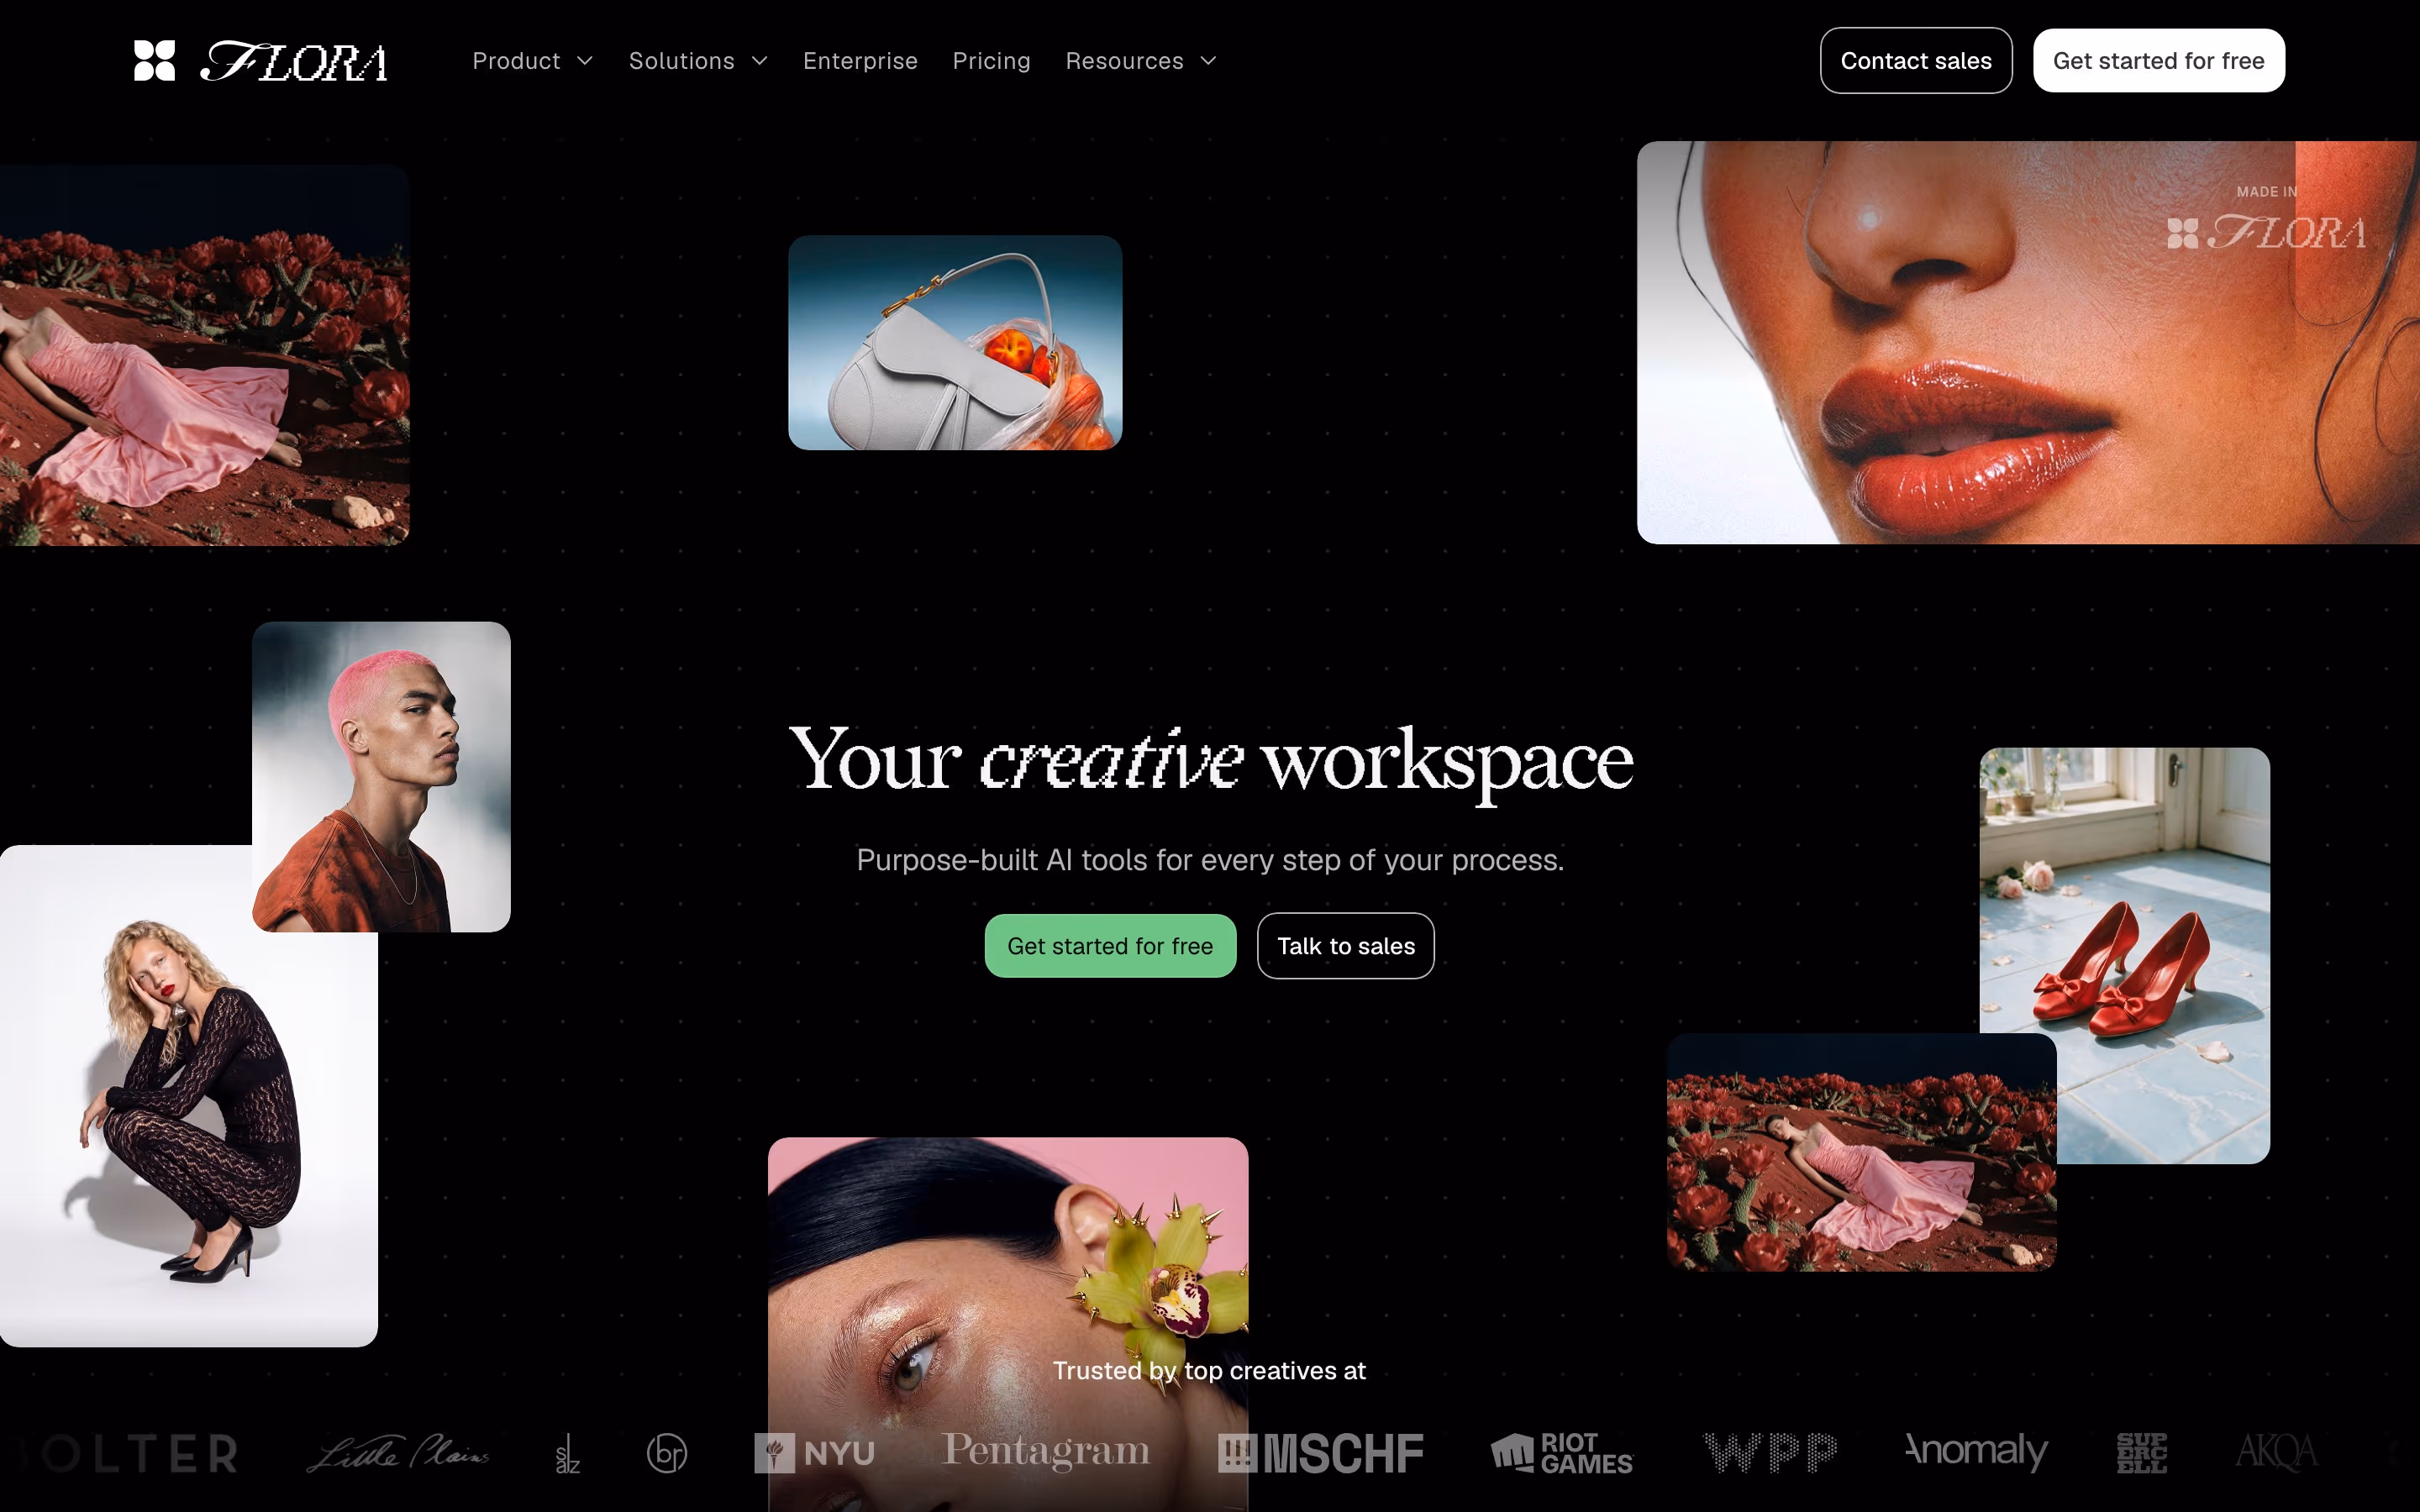The image size is (2420, 1512).
Task: Click the 'Trusted by top creatives at' text
Action: click(x=1209, y=1371)
